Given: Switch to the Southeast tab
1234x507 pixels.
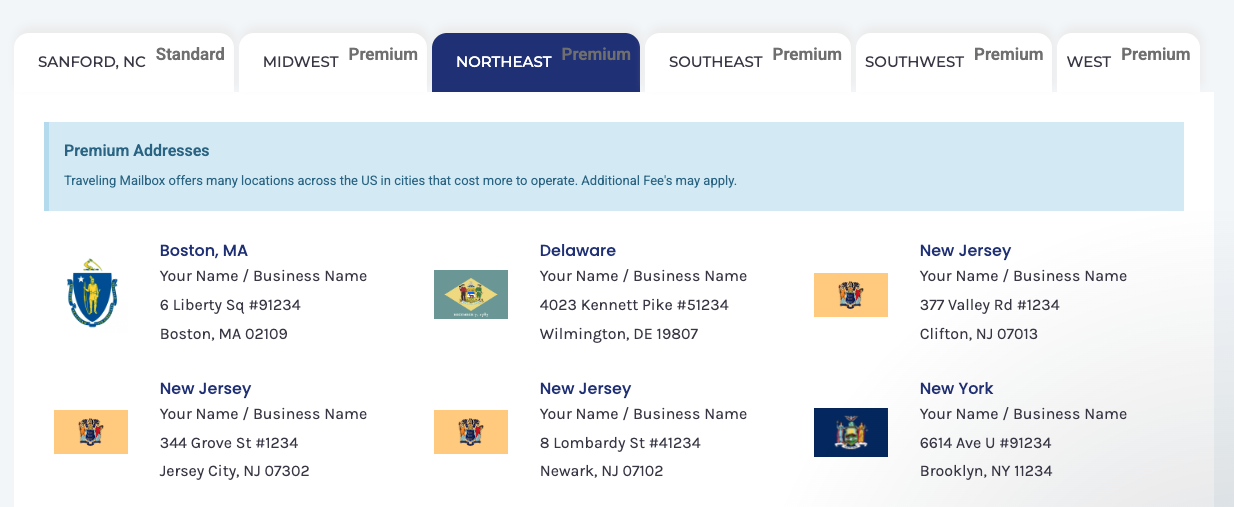Looking at the screenshot, I should (748, 62).
